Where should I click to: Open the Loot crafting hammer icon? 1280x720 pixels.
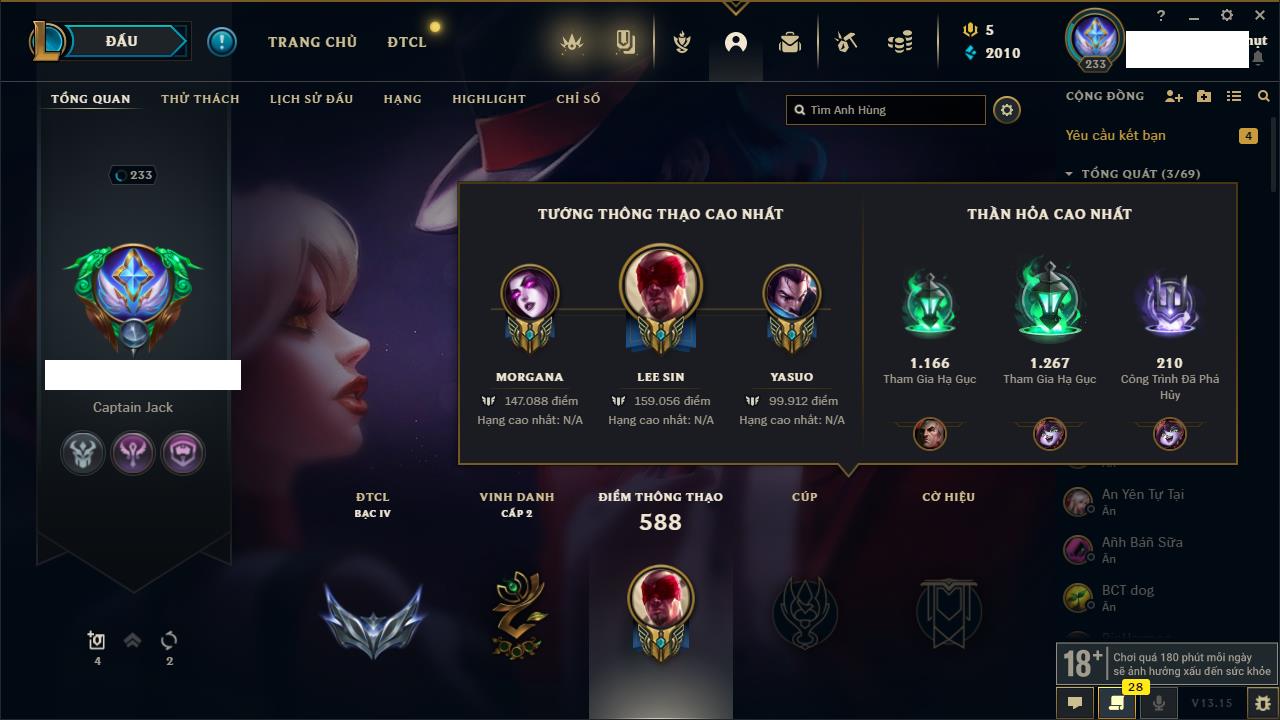click(846, 42)
